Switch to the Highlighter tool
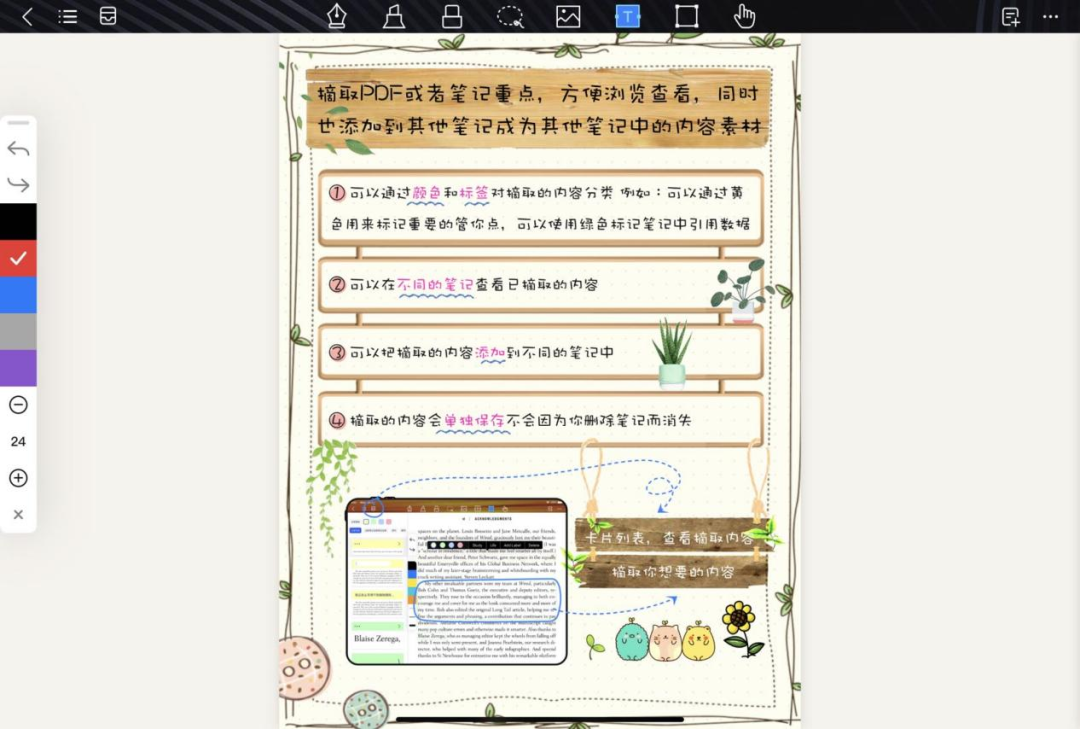Viewport: 1080px width, 729px height. 394,16
